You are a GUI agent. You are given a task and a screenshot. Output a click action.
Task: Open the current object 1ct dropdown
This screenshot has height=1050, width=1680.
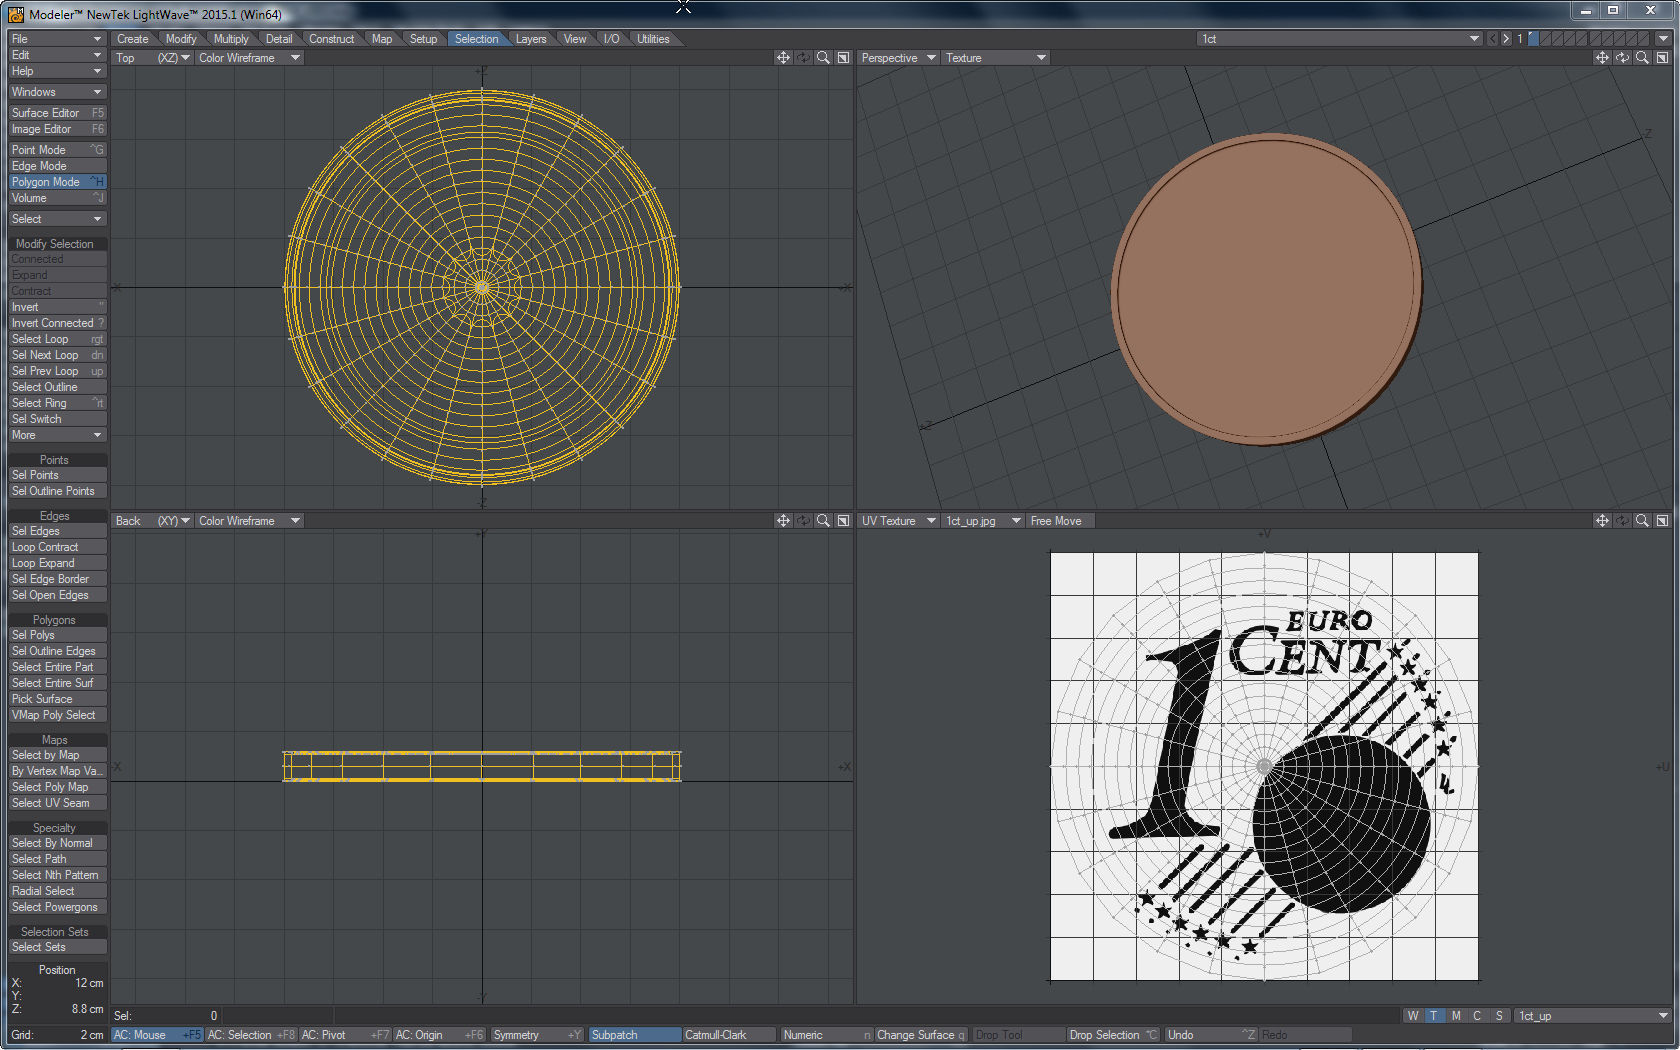(x=1340, y=39)
